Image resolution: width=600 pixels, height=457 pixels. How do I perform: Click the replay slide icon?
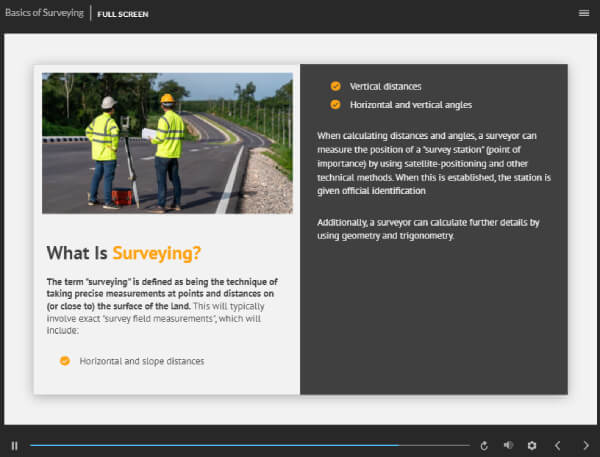[484, 445]
